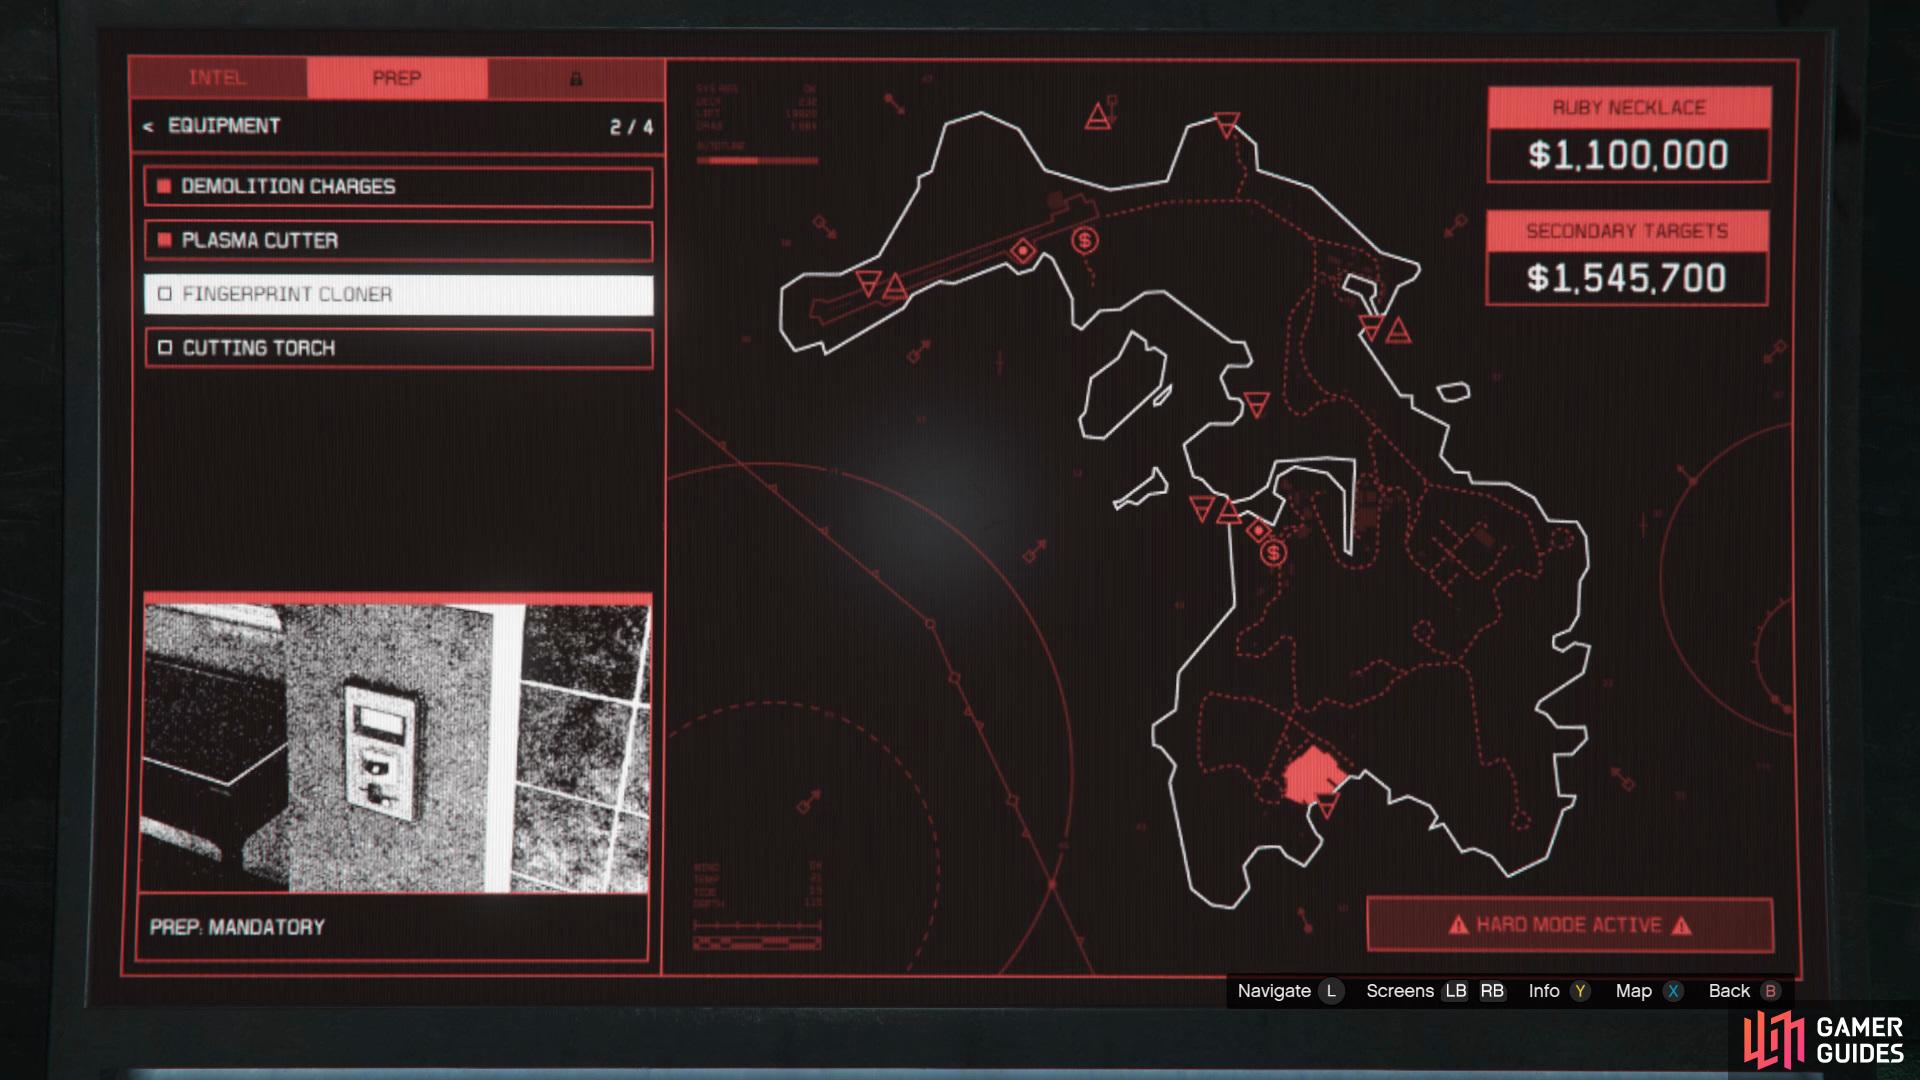1920x1080 pixels.
Task: Select the RUBY NECKLACE target header
Action: click(1628, 108)
